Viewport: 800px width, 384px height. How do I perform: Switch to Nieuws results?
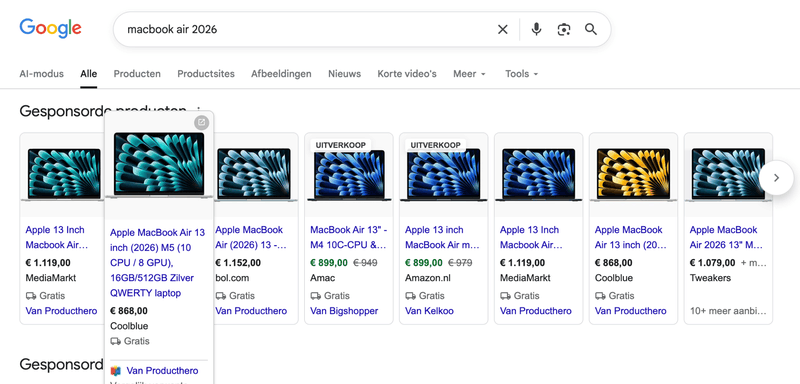344,74
